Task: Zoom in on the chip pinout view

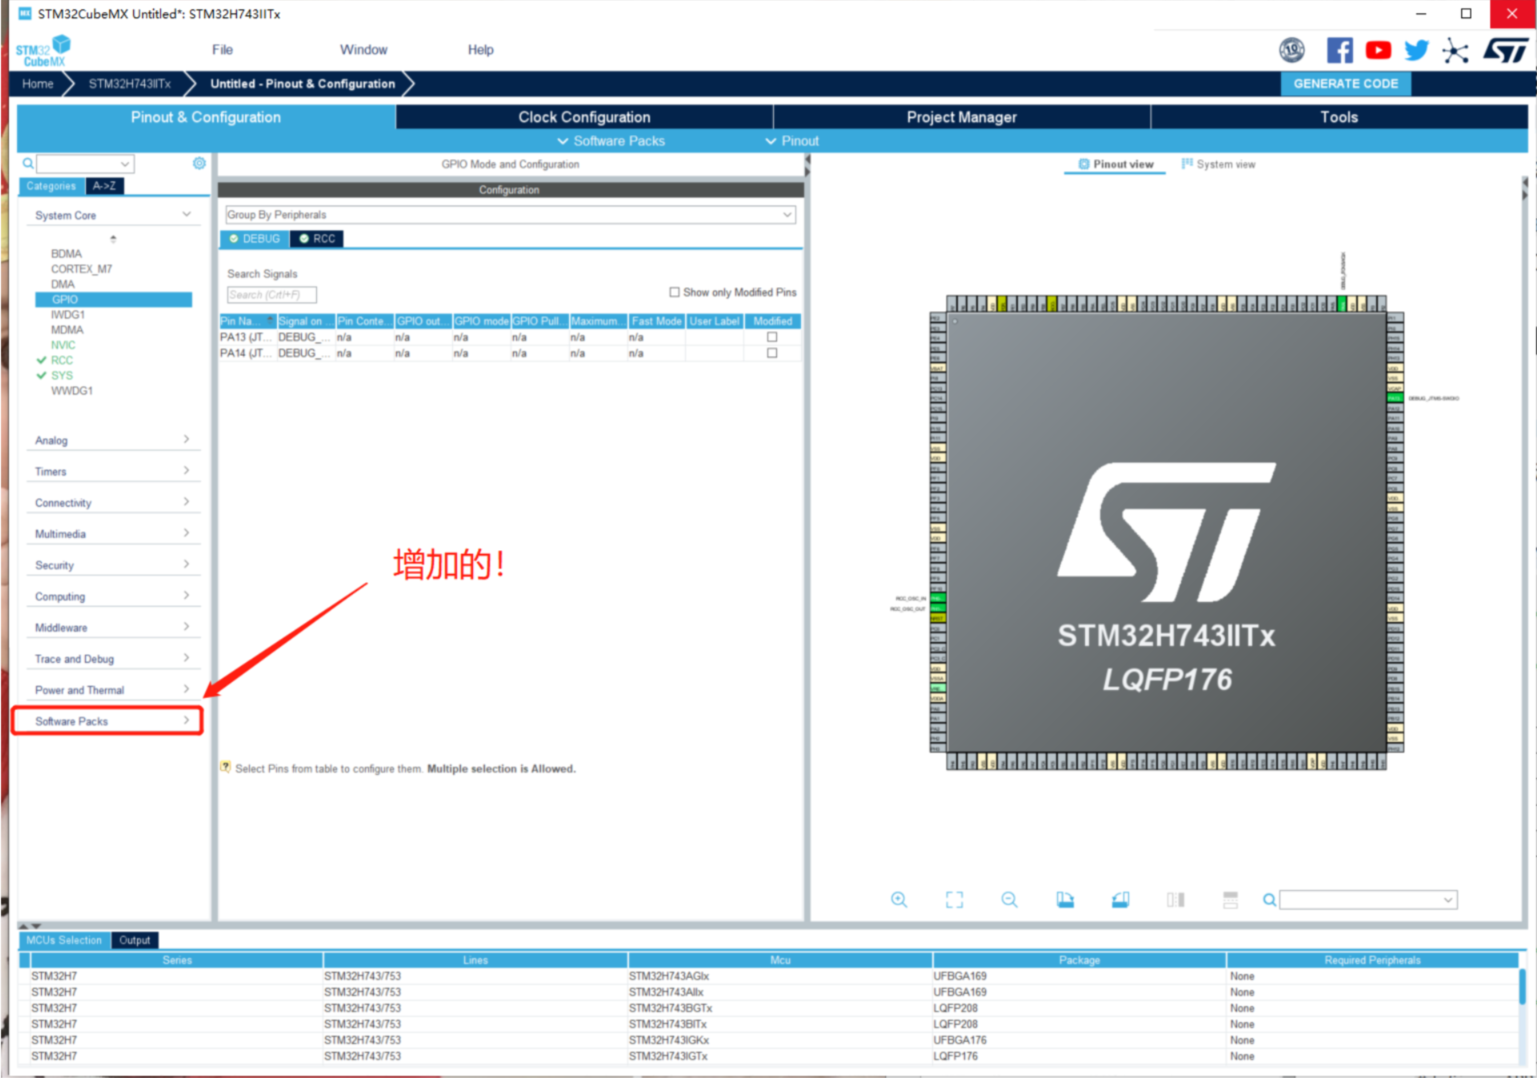Action: click(x=898, y=899)
